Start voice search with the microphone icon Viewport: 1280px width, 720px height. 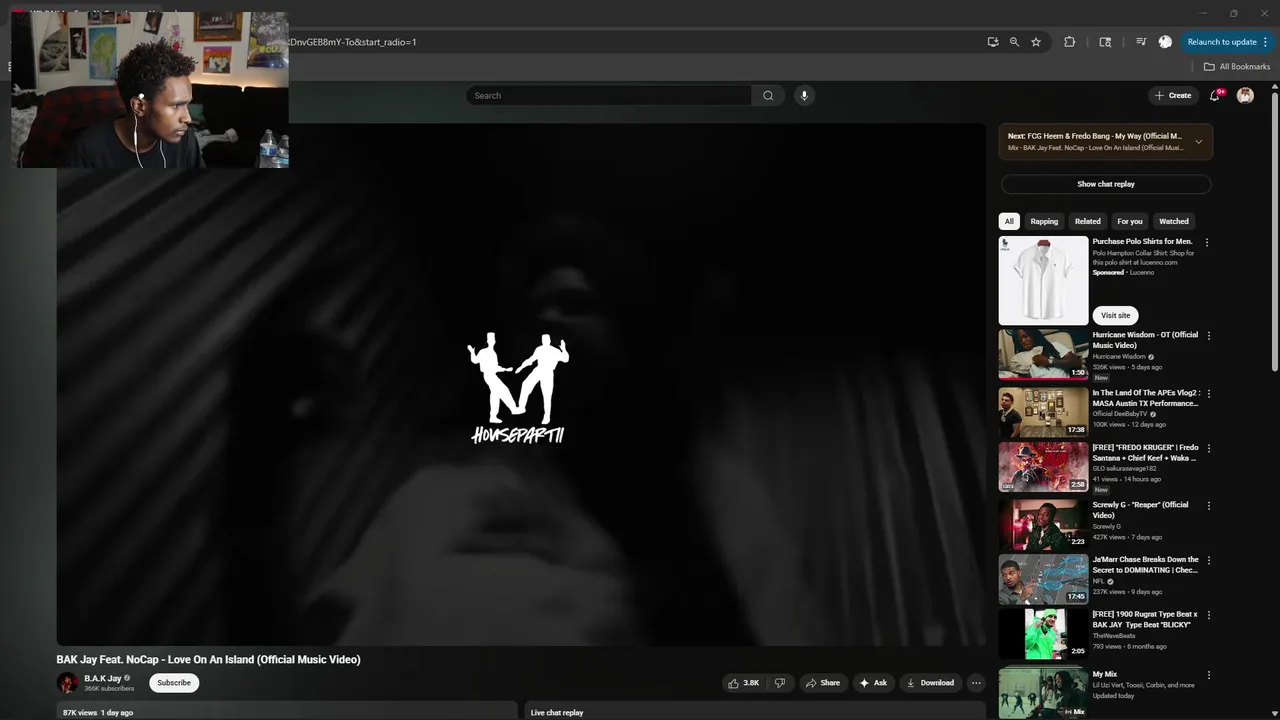click(804, 96)
